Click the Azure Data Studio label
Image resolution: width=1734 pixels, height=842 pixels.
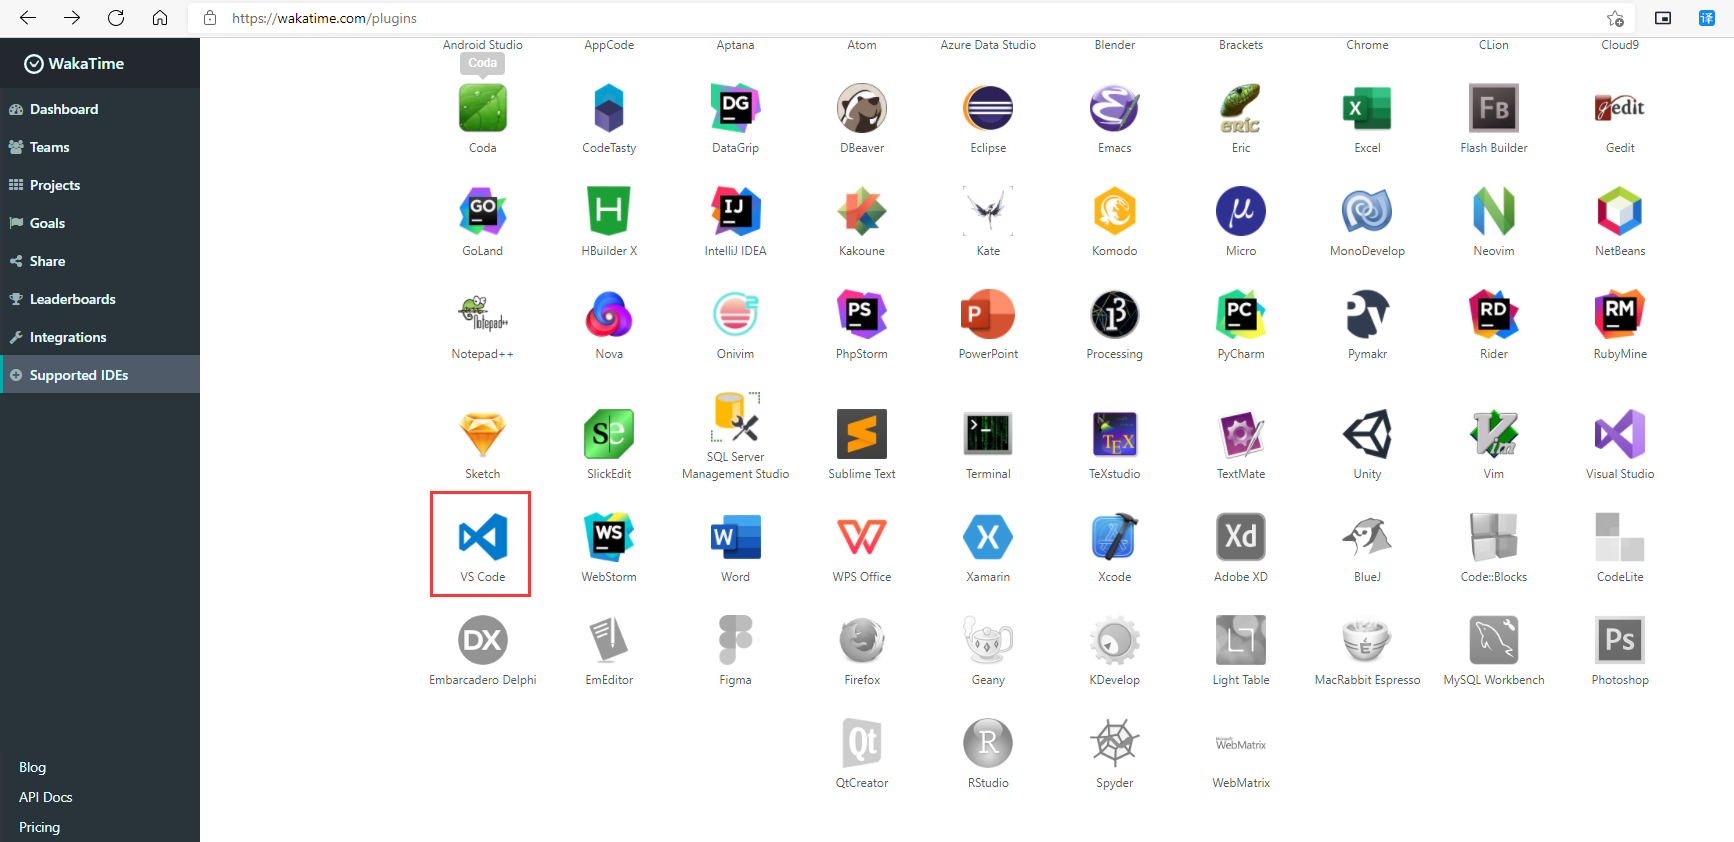click(x=988, y=45)
